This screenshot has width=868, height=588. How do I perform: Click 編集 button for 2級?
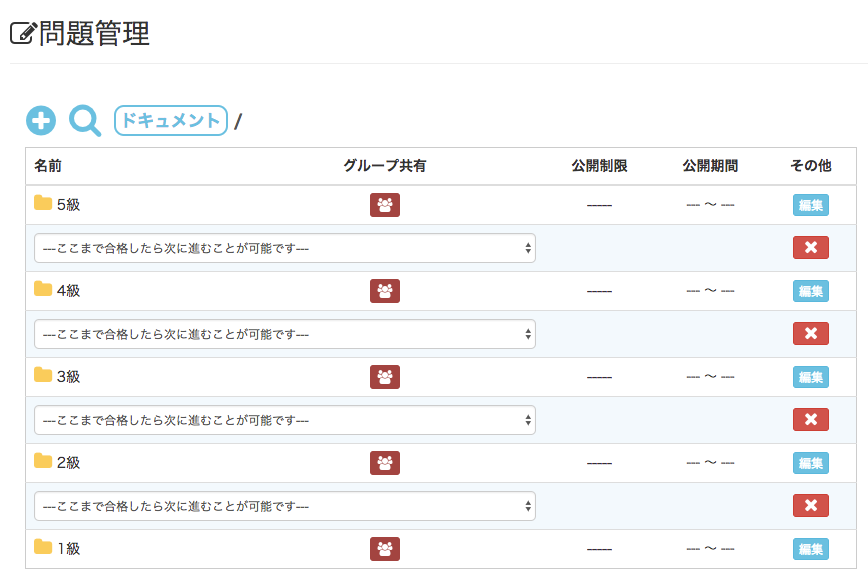click(810, 463)
